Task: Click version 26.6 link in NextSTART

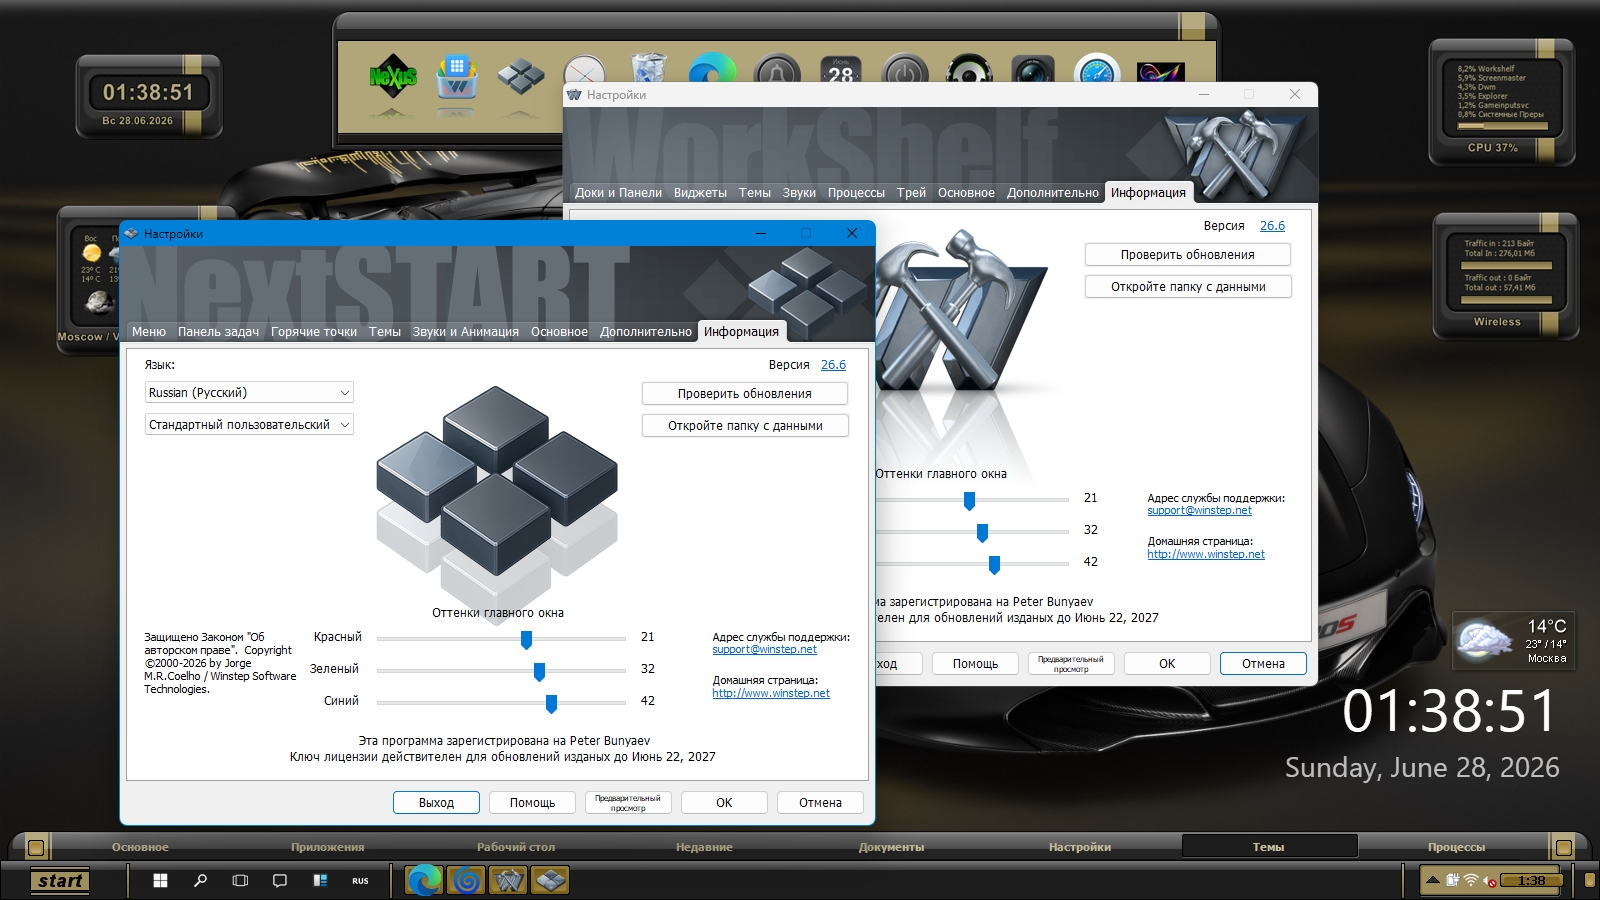Action: click(x=833, y=365)
